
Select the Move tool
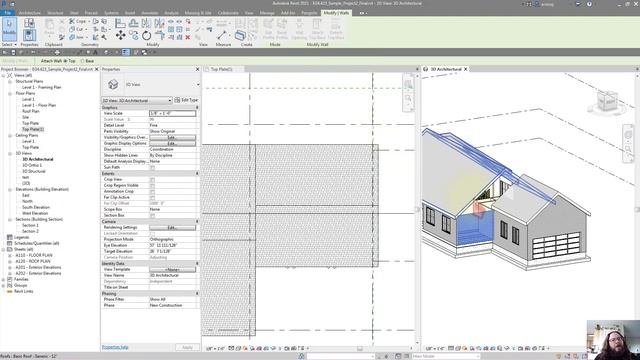coord(120,36)
